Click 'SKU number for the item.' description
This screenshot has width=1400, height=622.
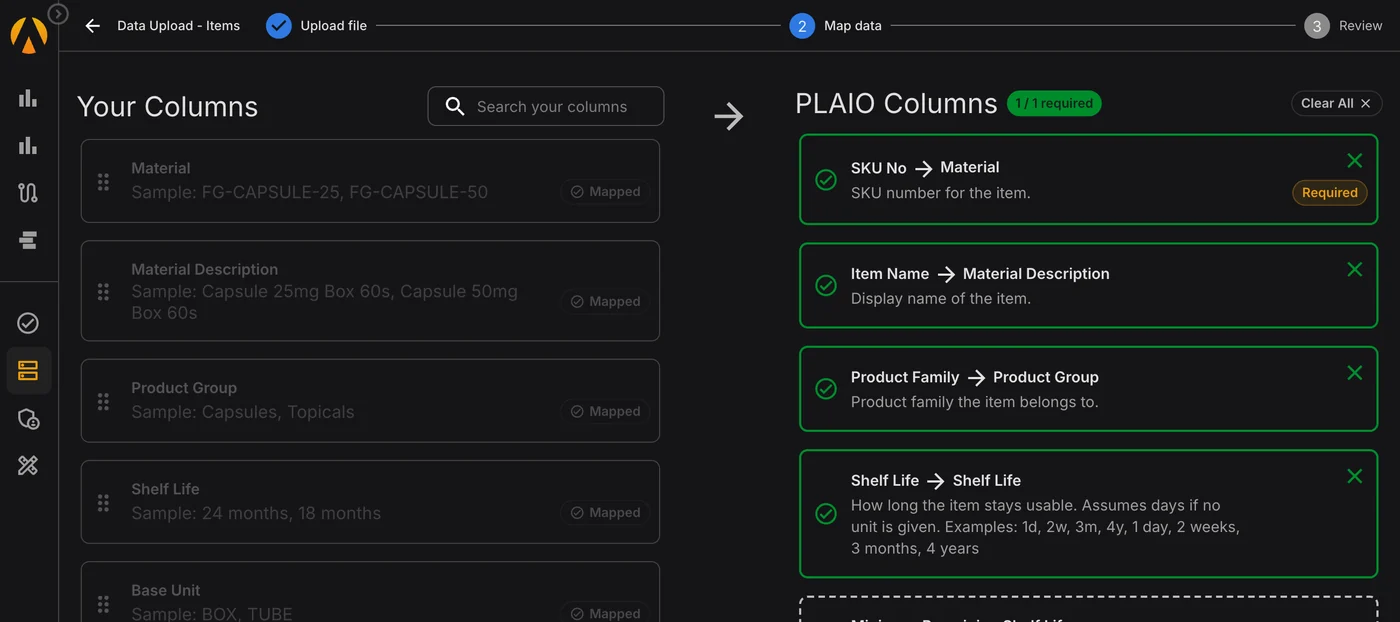pos(940,193)
